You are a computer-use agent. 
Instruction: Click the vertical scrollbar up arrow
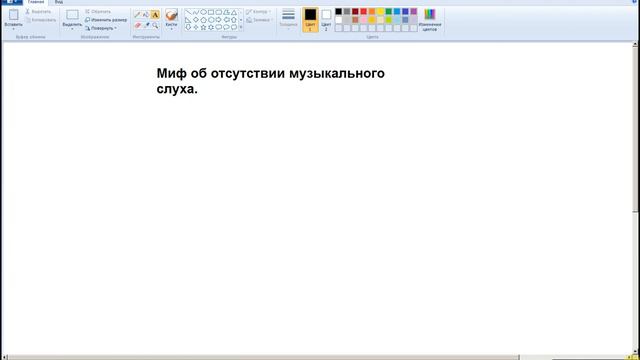click(x=636, y=44)
